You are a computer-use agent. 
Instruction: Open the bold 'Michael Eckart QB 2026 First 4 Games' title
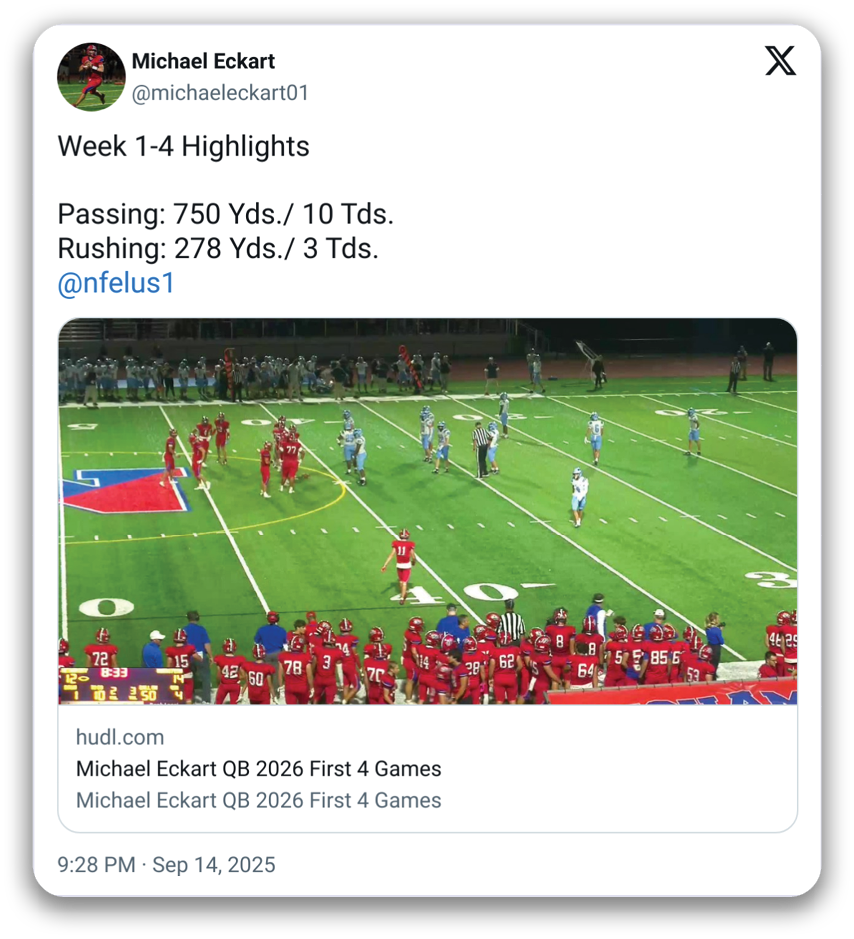click(x=259, y=768)
